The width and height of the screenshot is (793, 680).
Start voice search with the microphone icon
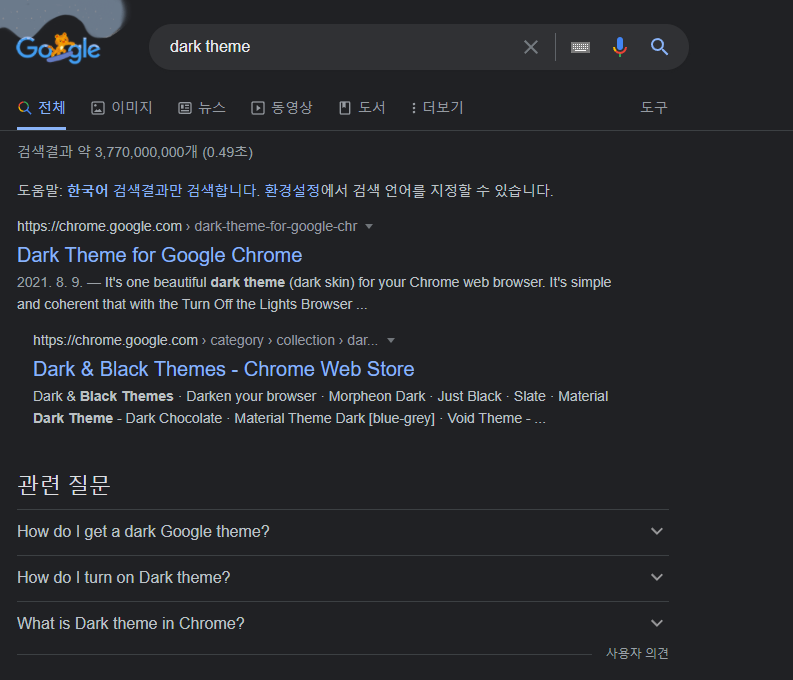(620, 47)
